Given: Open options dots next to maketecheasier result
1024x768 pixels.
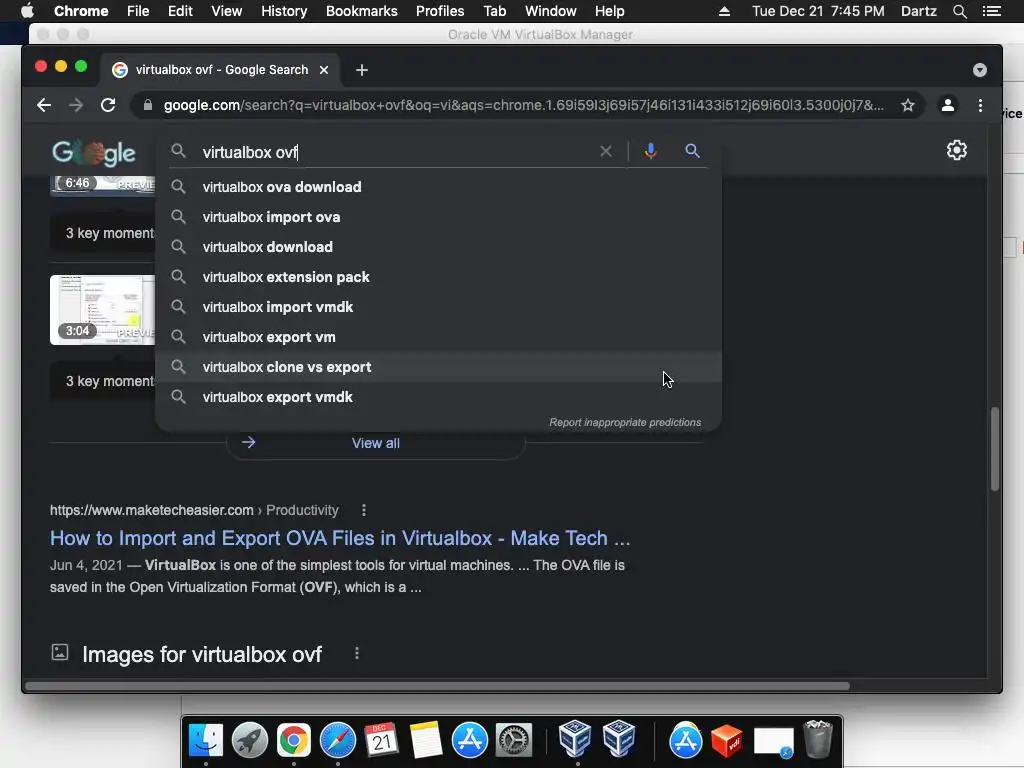Looking at the screenshot, I should pos(364,510).
